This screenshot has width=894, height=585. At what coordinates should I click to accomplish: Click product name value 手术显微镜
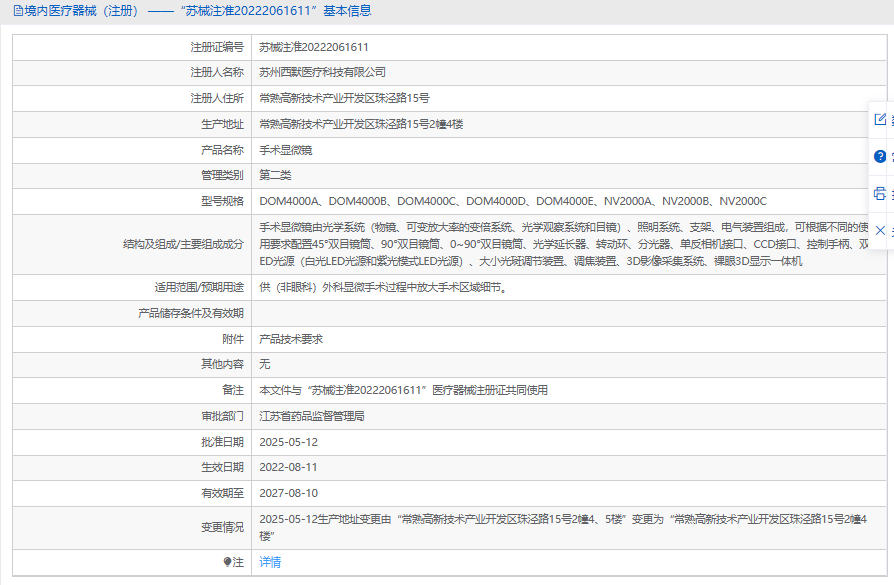click(x=286, y=150)
